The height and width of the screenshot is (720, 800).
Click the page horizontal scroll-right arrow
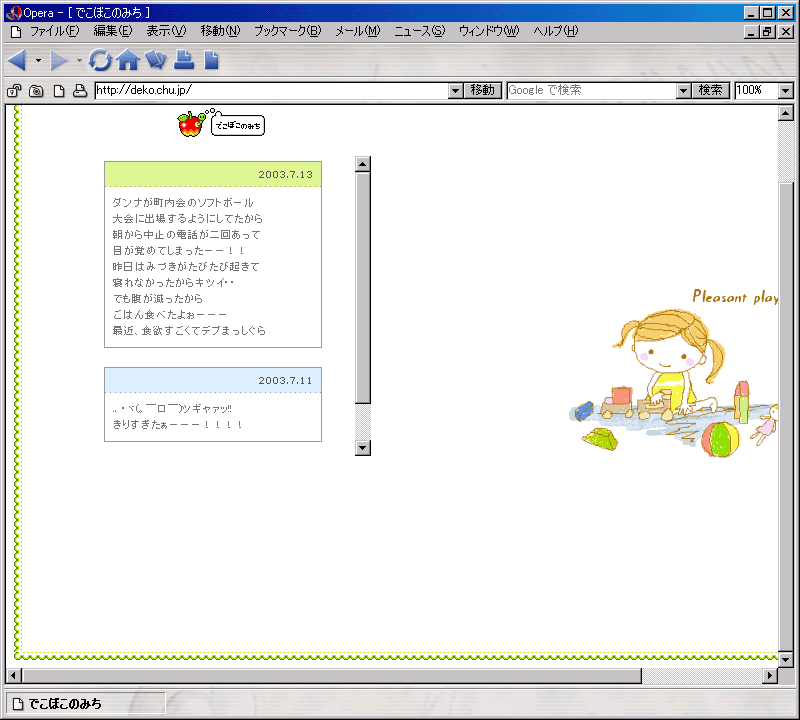770,676
